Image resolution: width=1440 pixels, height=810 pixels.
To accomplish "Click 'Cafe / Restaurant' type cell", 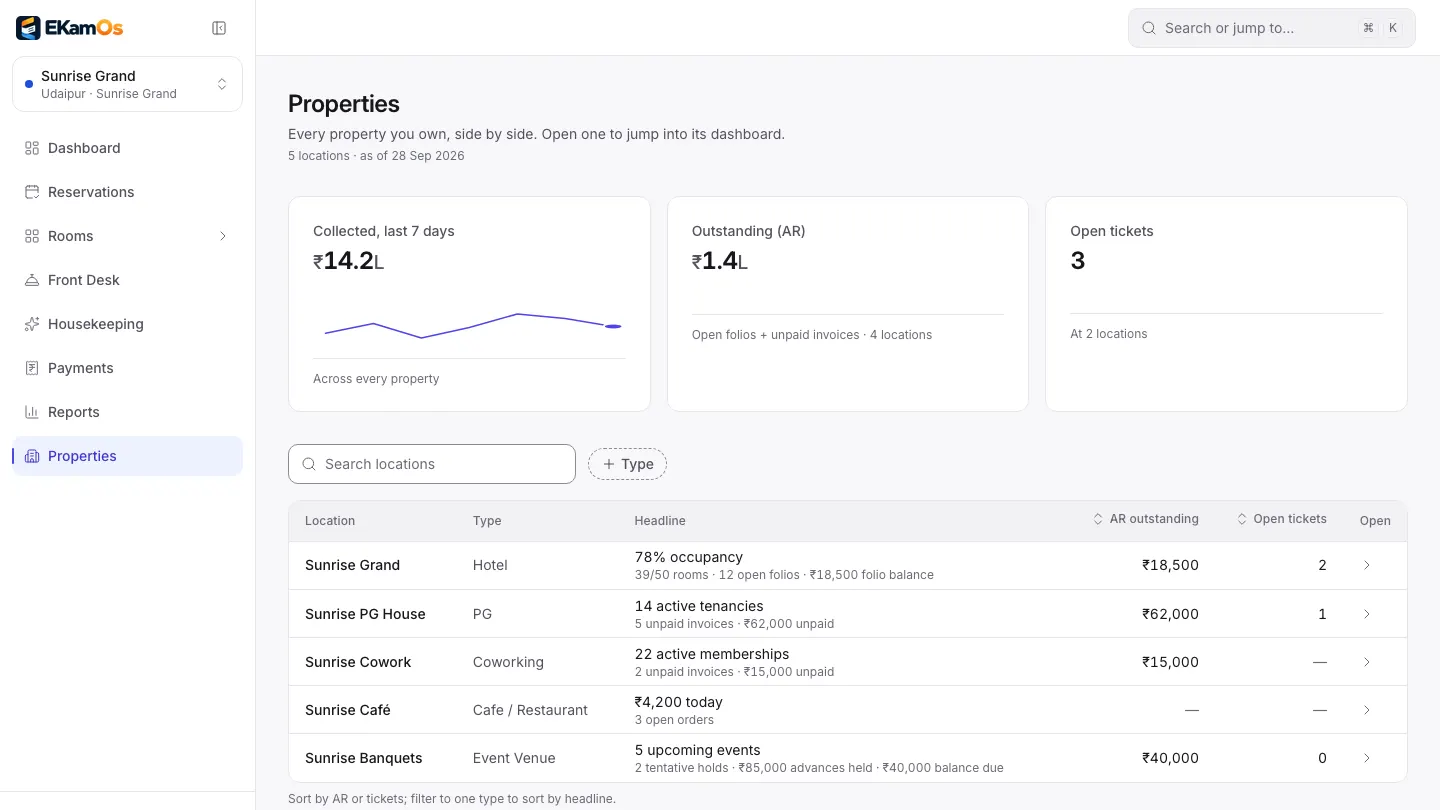I will tap(530, 710).
